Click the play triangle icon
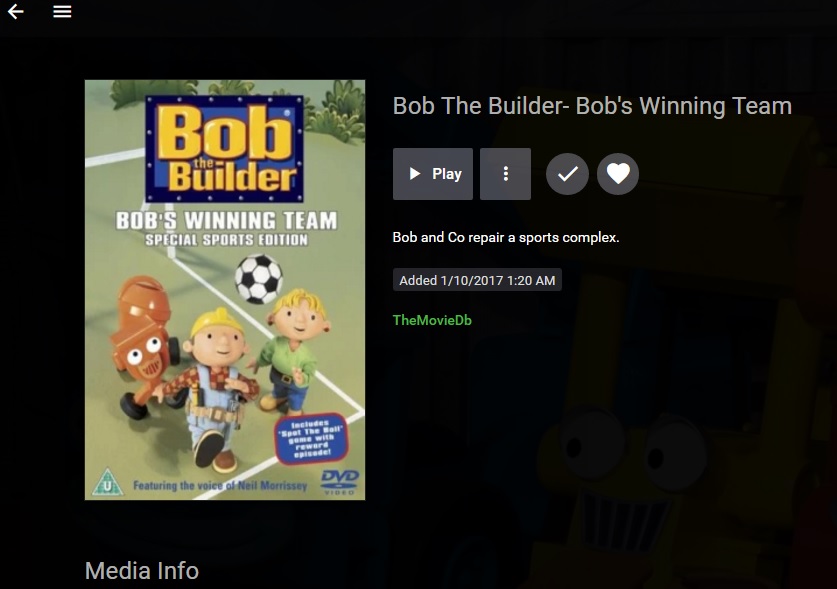 click(414, 174)
